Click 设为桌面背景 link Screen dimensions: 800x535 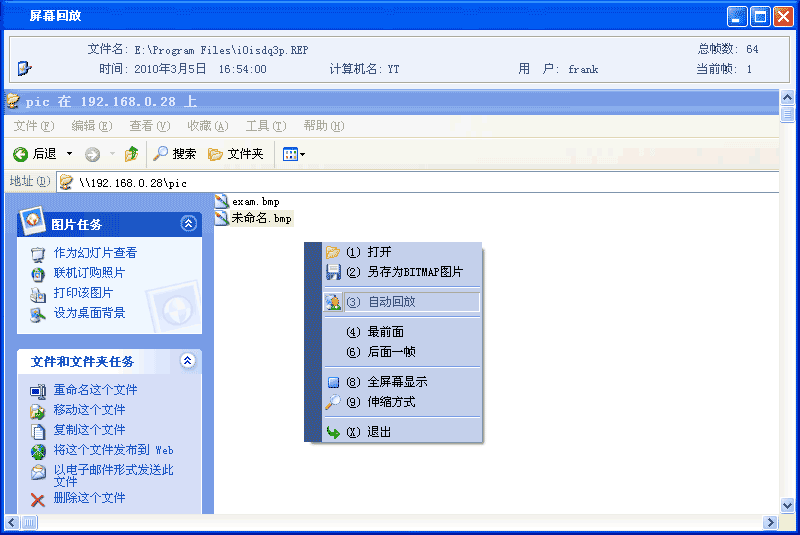(x=89, y=313)
